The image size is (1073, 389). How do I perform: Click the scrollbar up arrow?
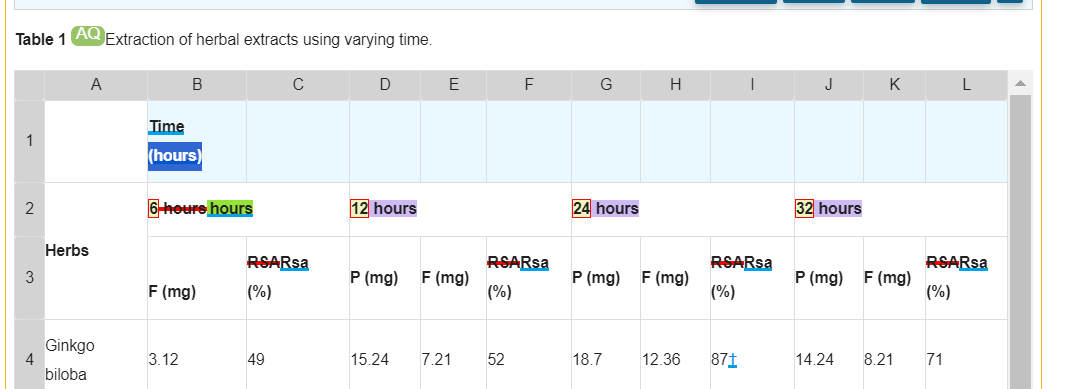click(1020, 84)
